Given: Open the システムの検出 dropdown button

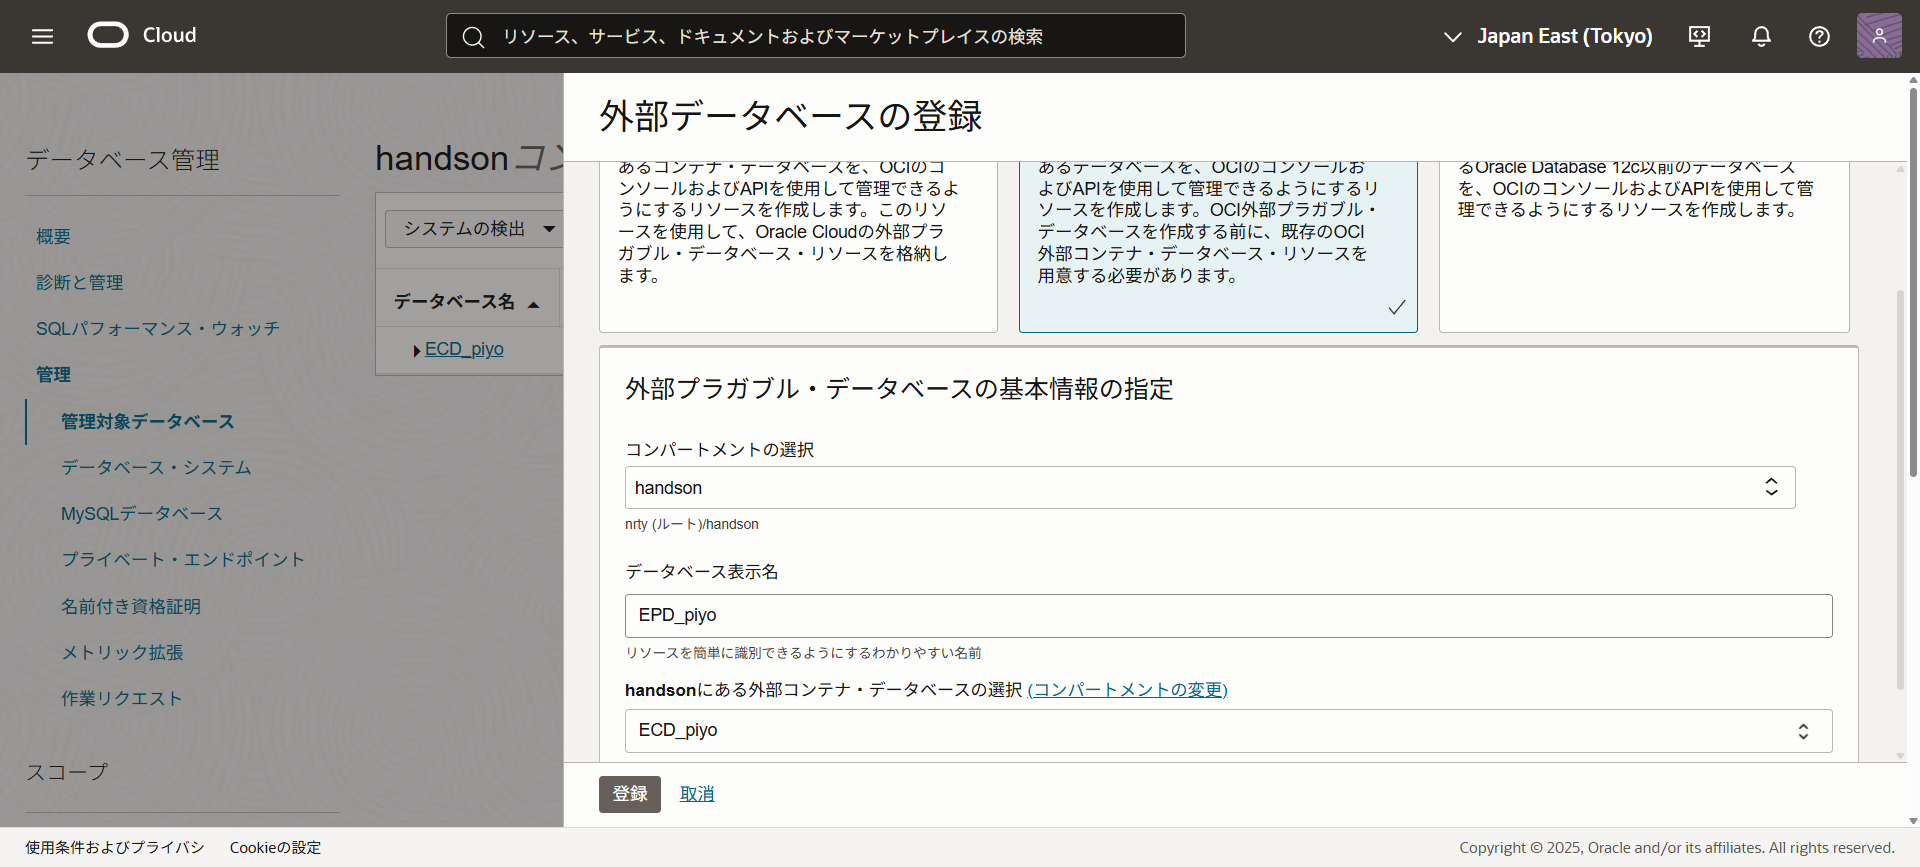Looking at the screenshot, I should (474, 229).
